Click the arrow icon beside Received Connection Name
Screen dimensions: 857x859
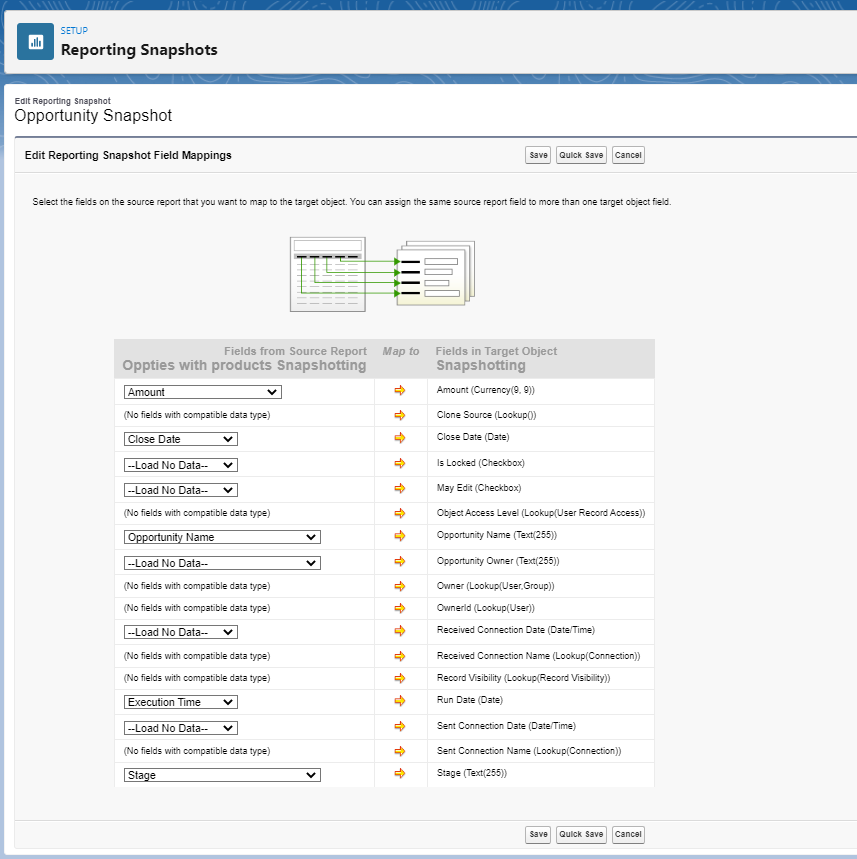point(400,656)
